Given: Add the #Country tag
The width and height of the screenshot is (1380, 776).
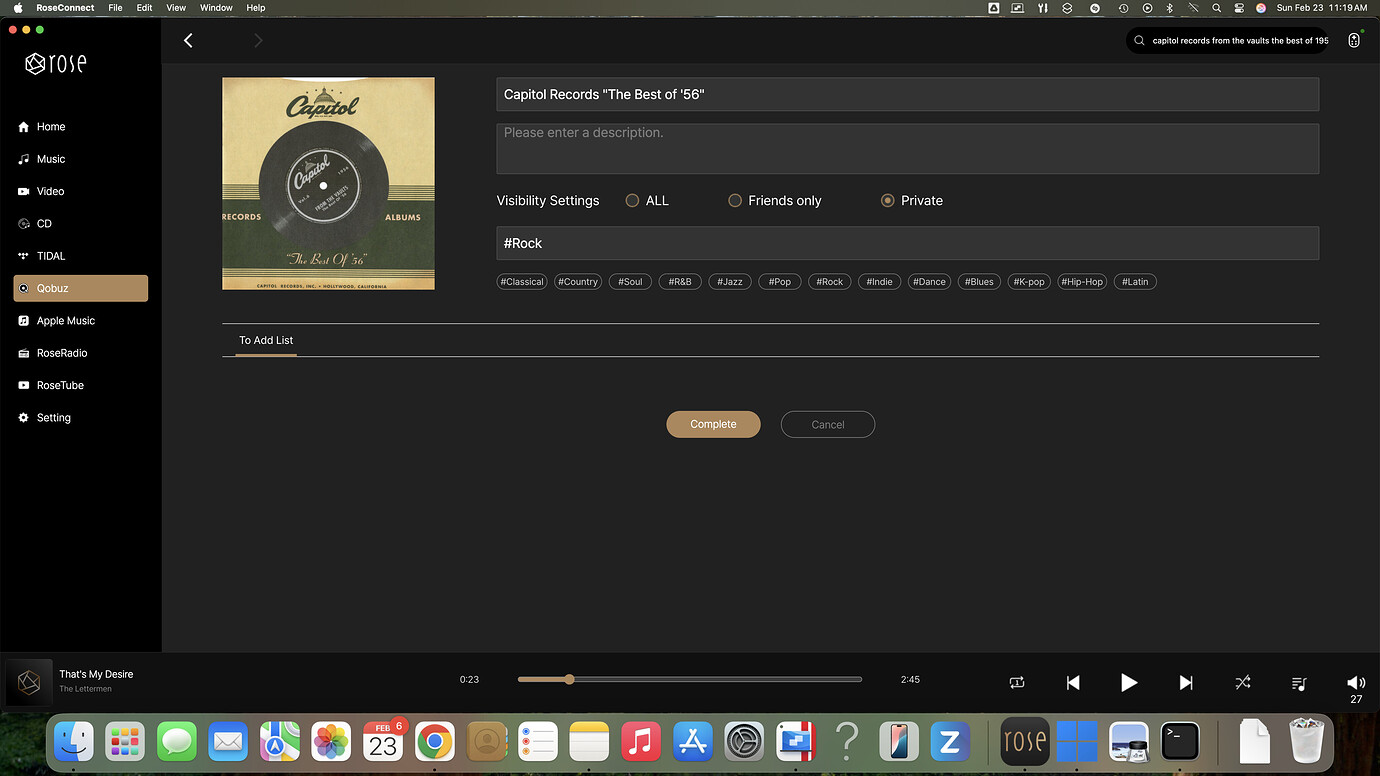Looking at the screenshot, I should 578,282.
